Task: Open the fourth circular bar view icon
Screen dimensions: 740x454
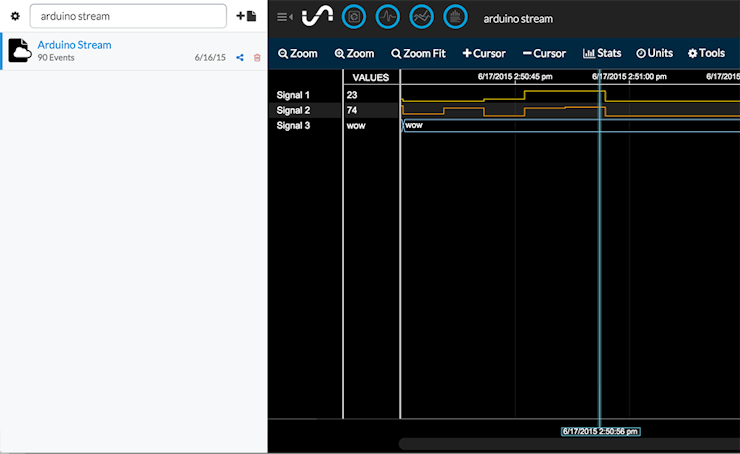Action: coord(455,17)
